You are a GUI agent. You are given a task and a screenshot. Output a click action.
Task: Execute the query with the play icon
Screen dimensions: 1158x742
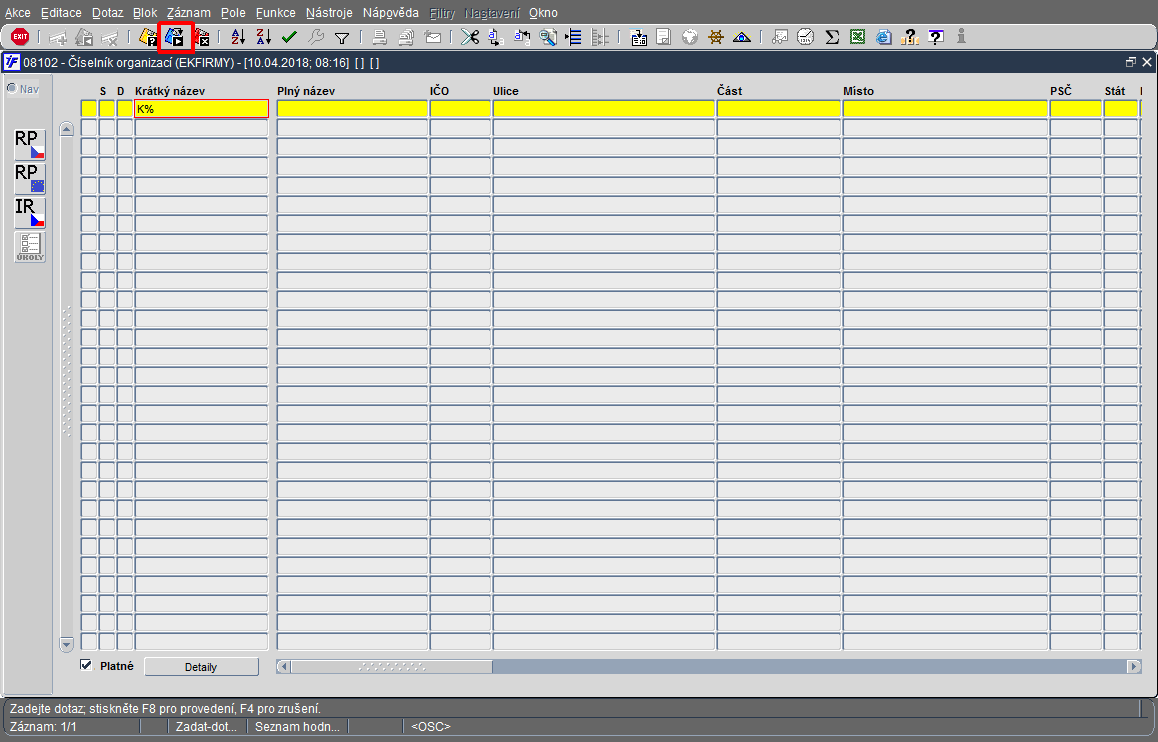(175, 37)
